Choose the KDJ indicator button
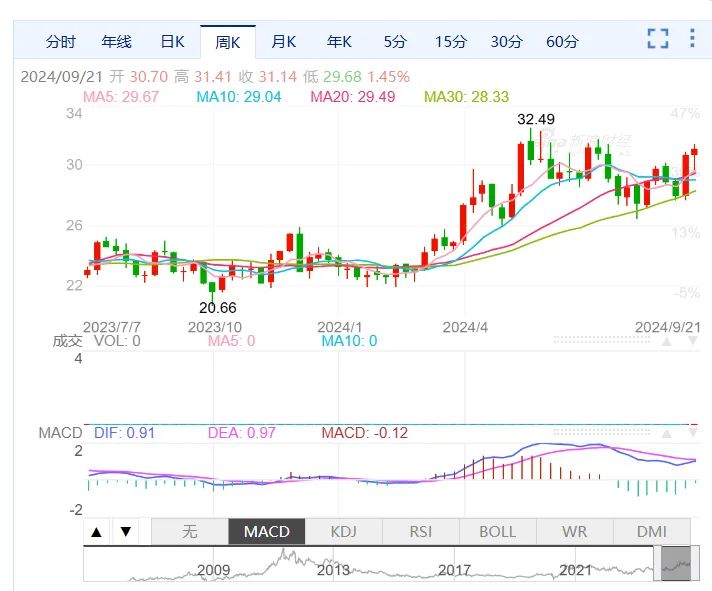 pyautogui.click(x=344, y=532)
